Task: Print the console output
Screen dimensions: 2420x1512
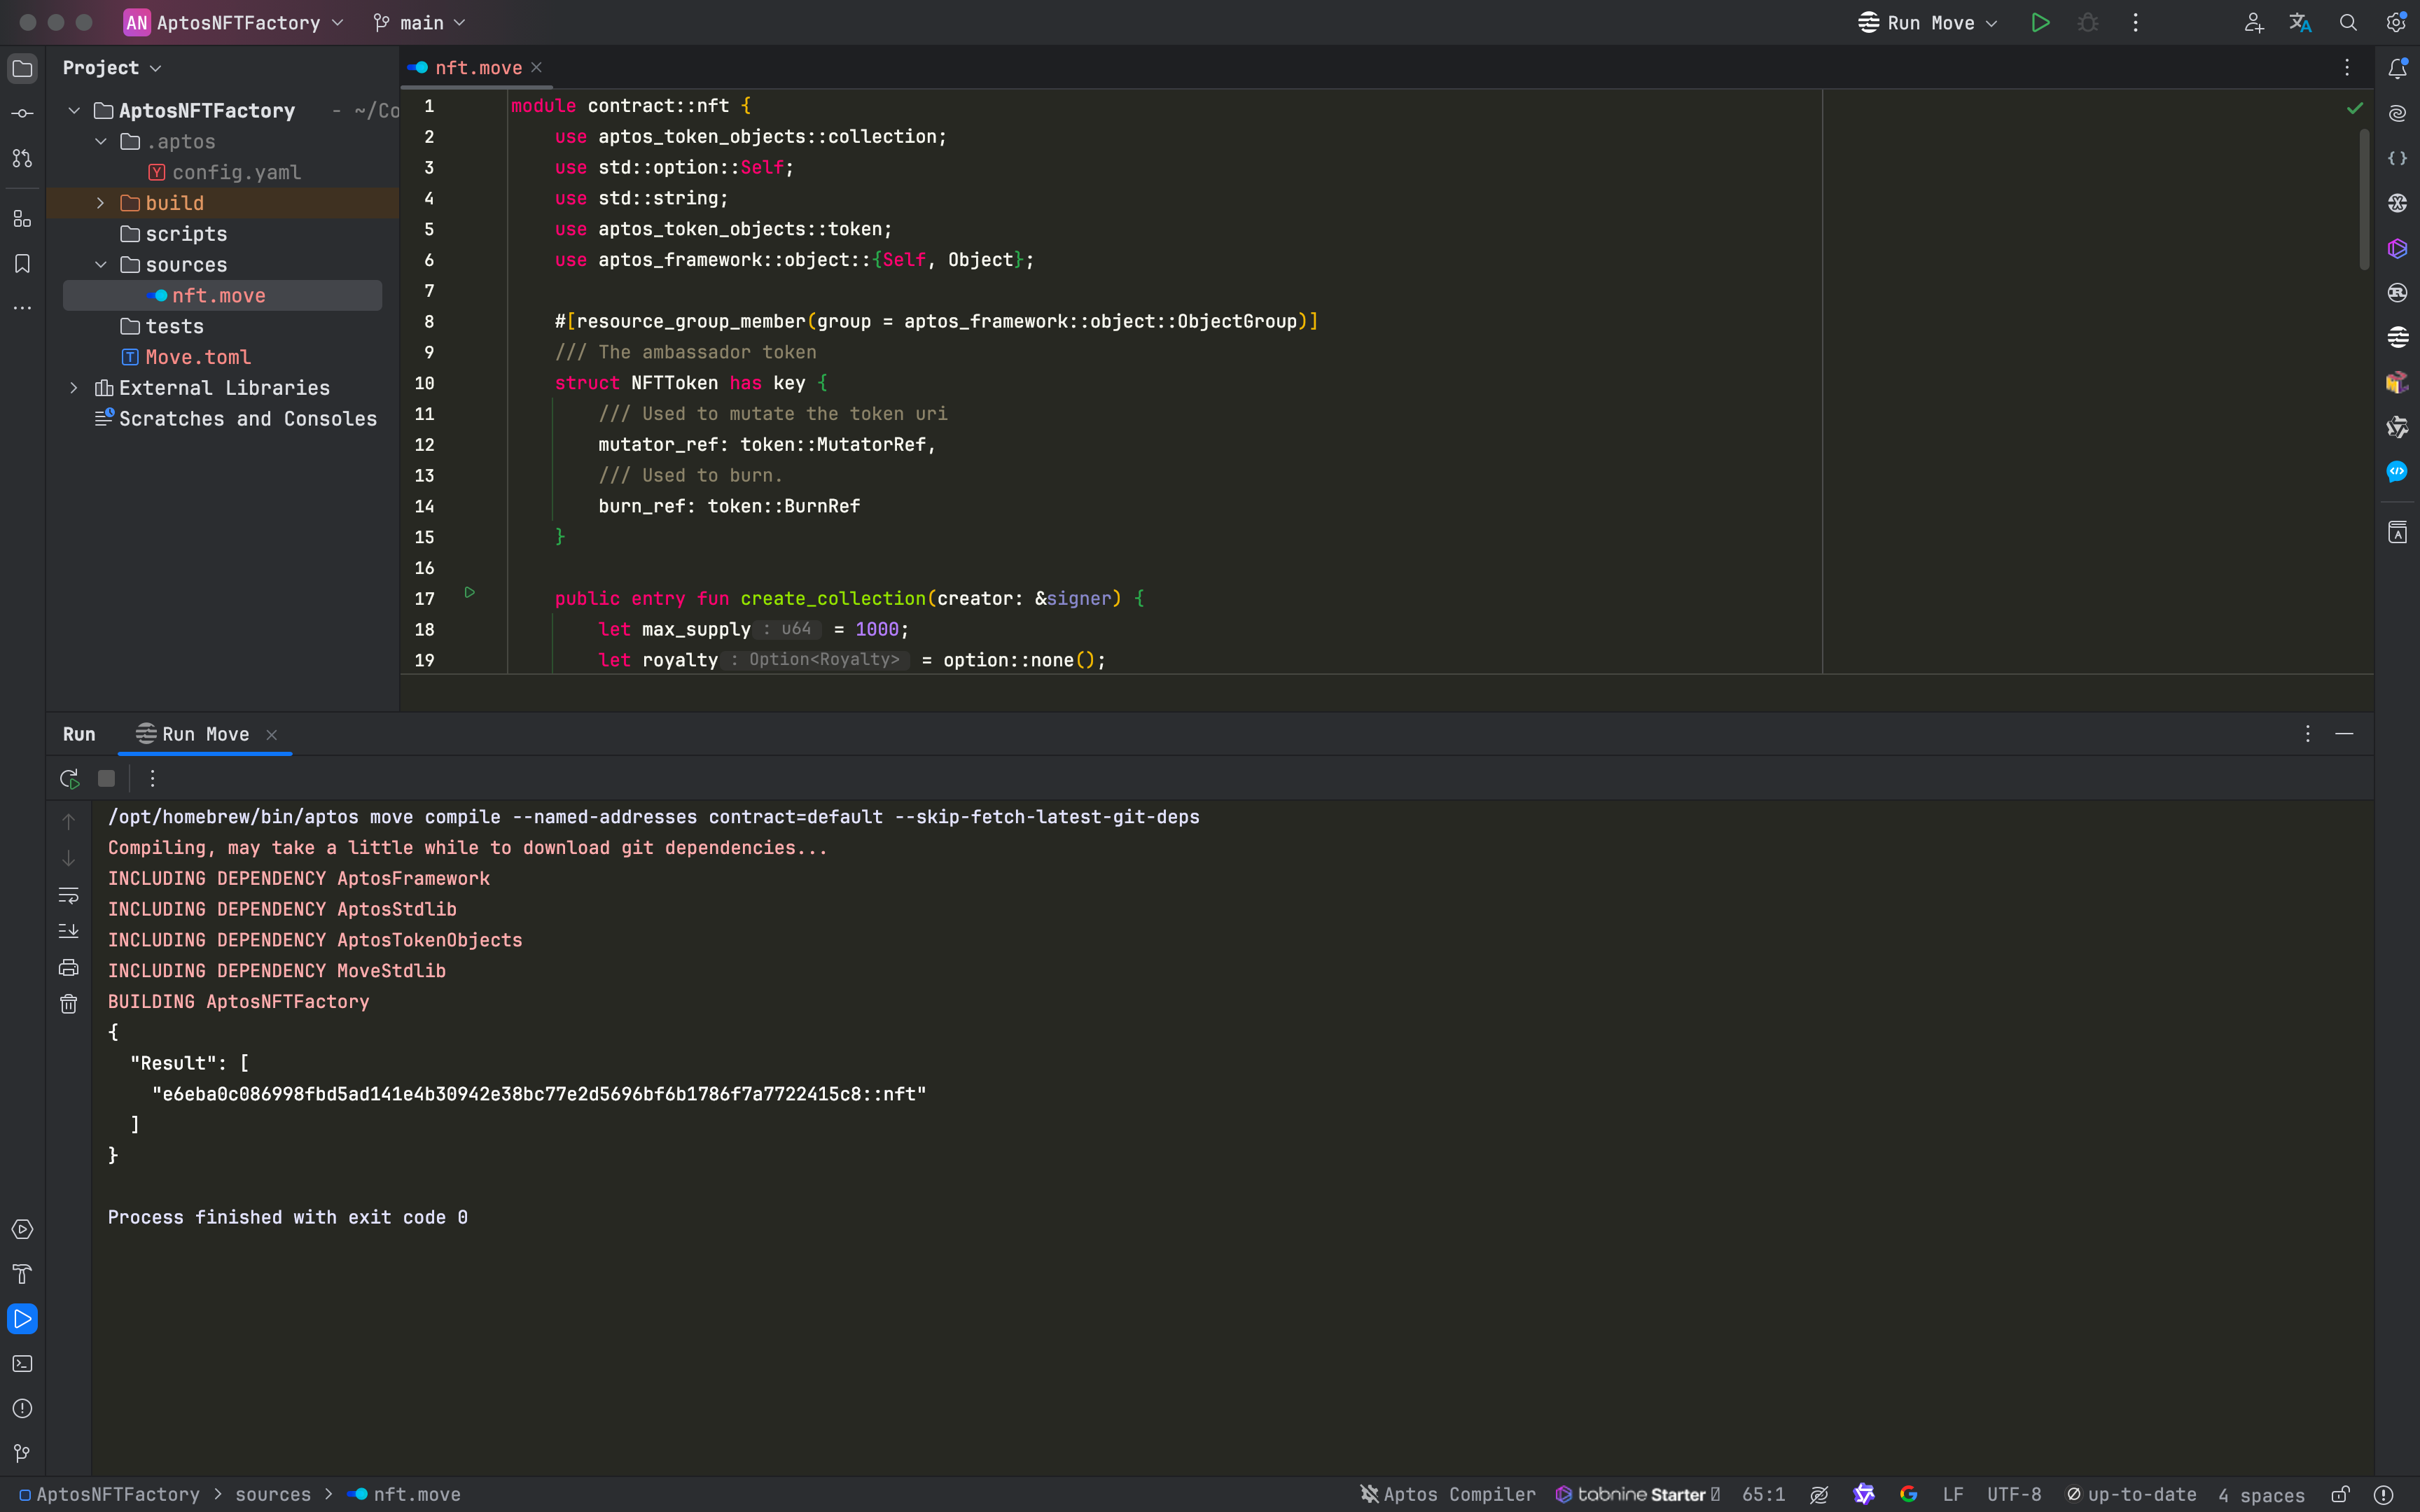Action: point(68,967)
